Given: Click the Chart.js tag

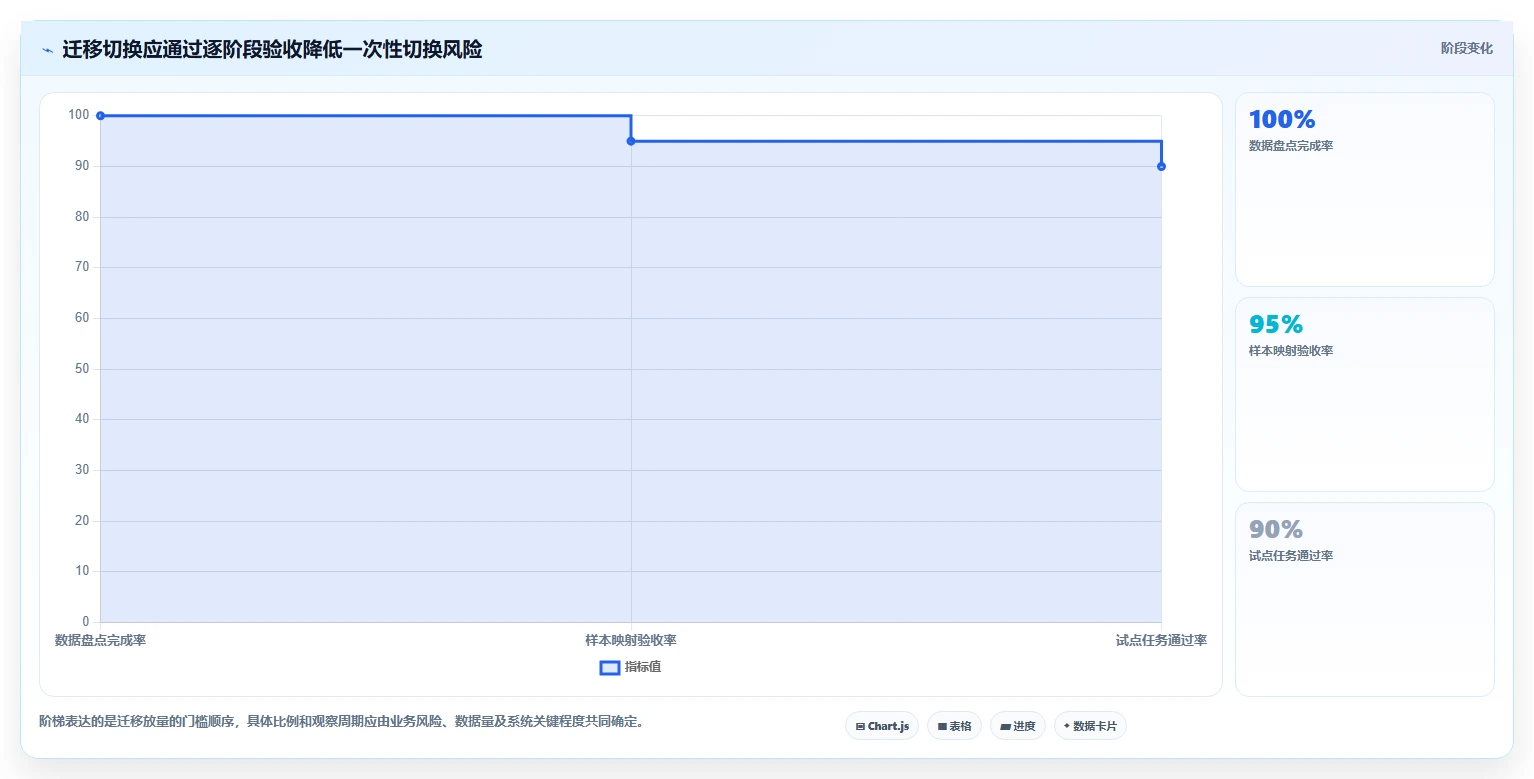Looking at the screenshot, I should (x=882, y=726).
